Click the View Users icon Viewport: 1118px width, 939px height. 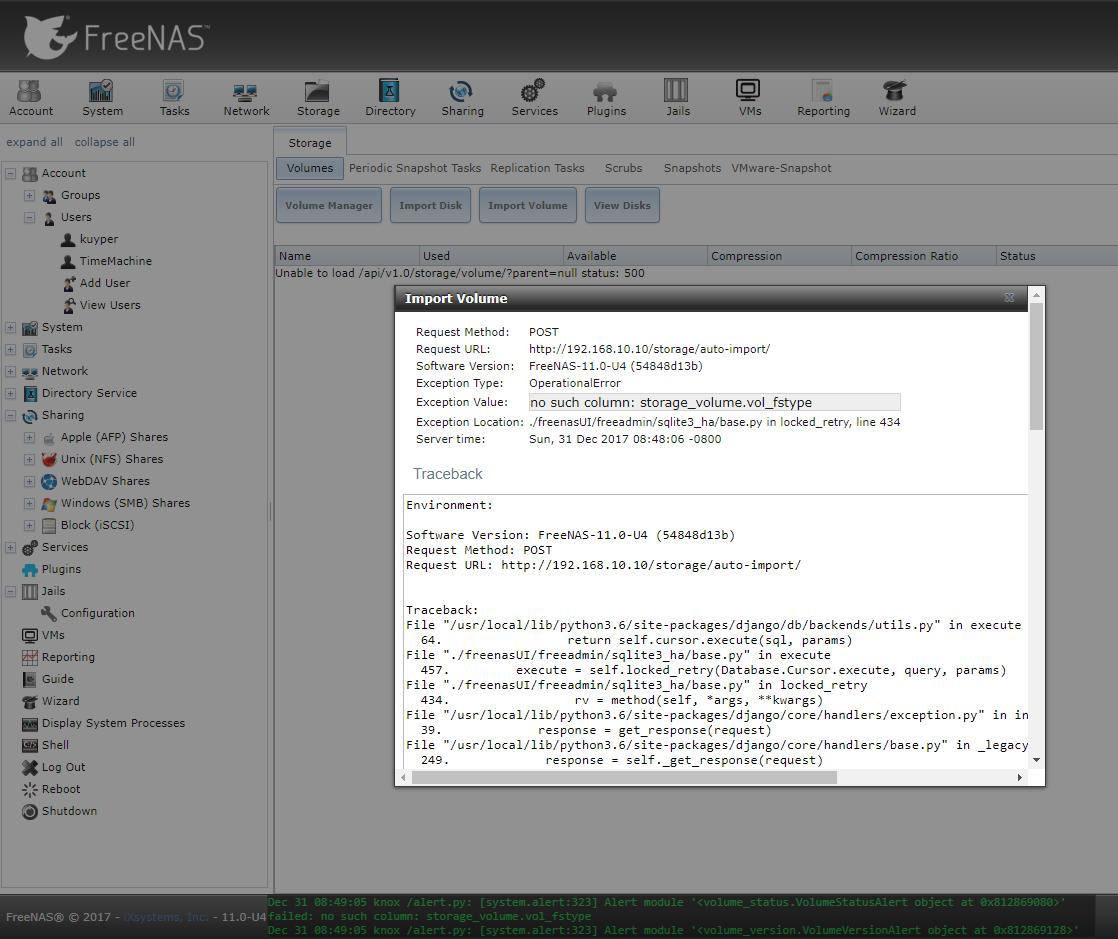pyautogui.click(x=68, y=305)
